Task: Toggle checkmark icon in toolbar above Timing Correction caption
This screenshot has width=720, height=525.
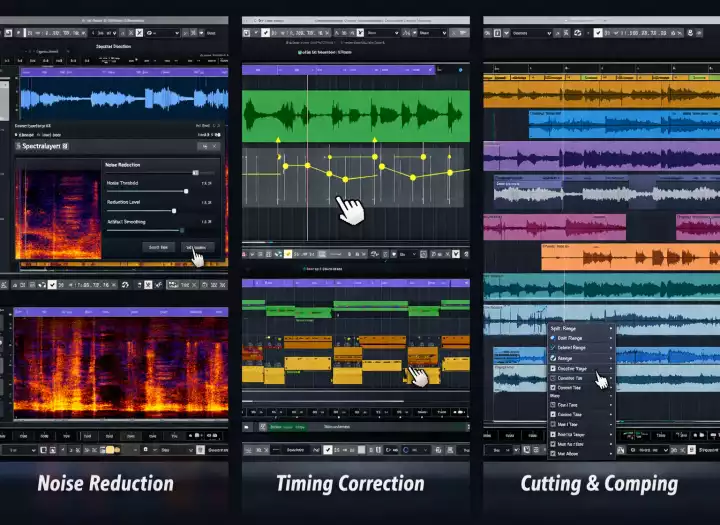Action: tap(327, 450)
